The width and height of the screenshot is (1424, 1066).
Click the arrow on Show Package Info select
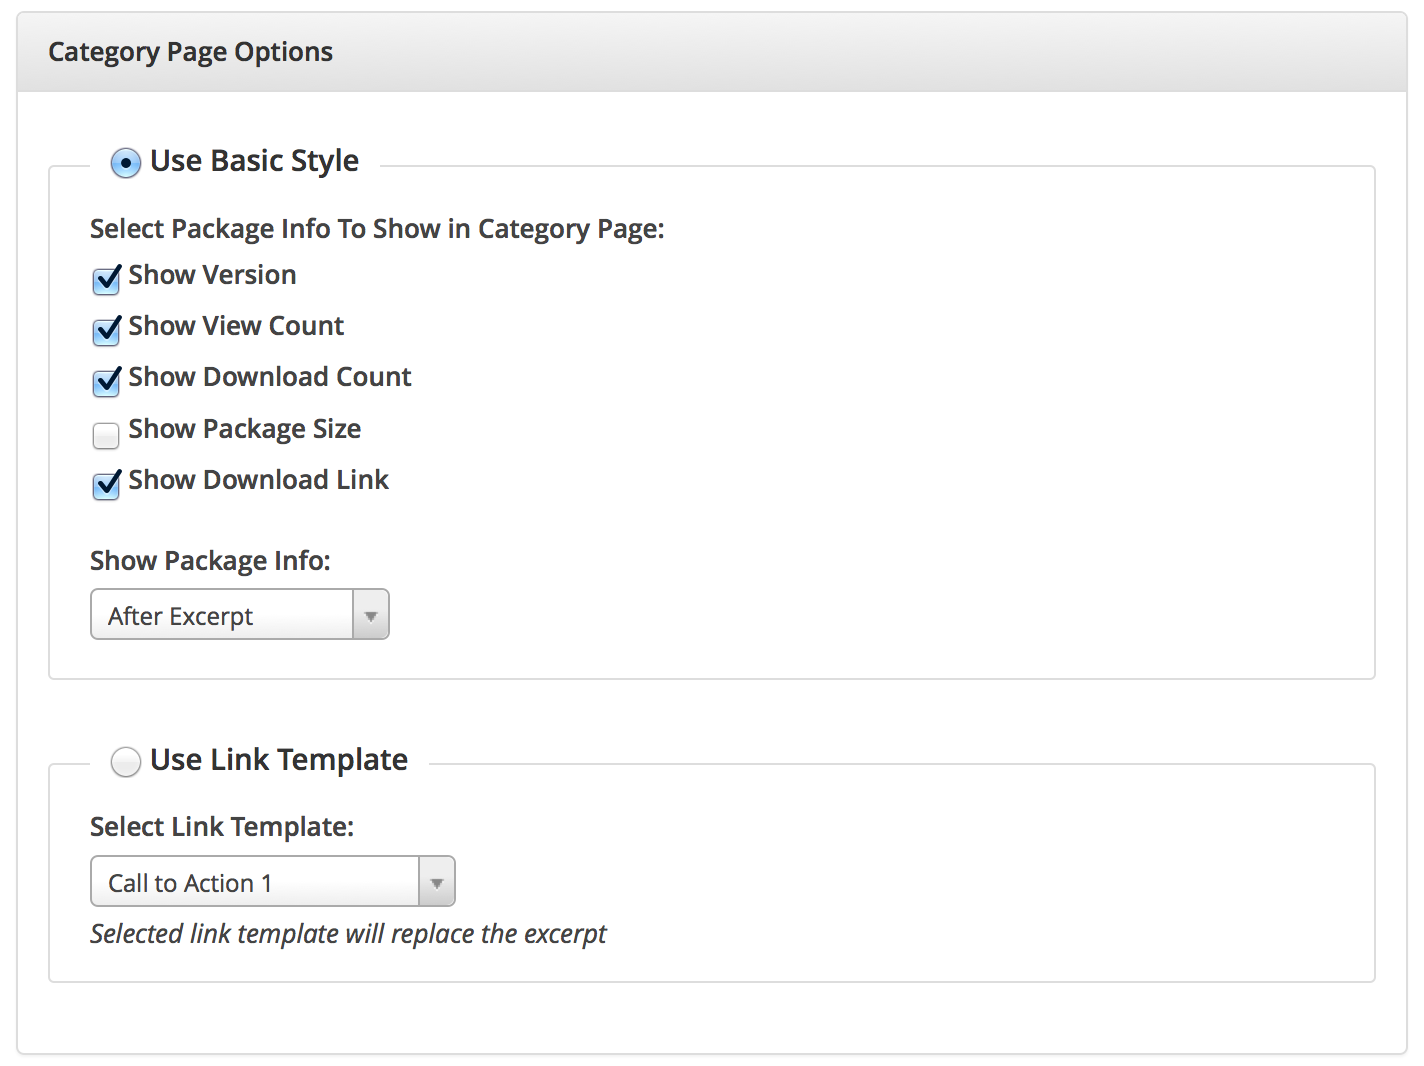(371, 616)
